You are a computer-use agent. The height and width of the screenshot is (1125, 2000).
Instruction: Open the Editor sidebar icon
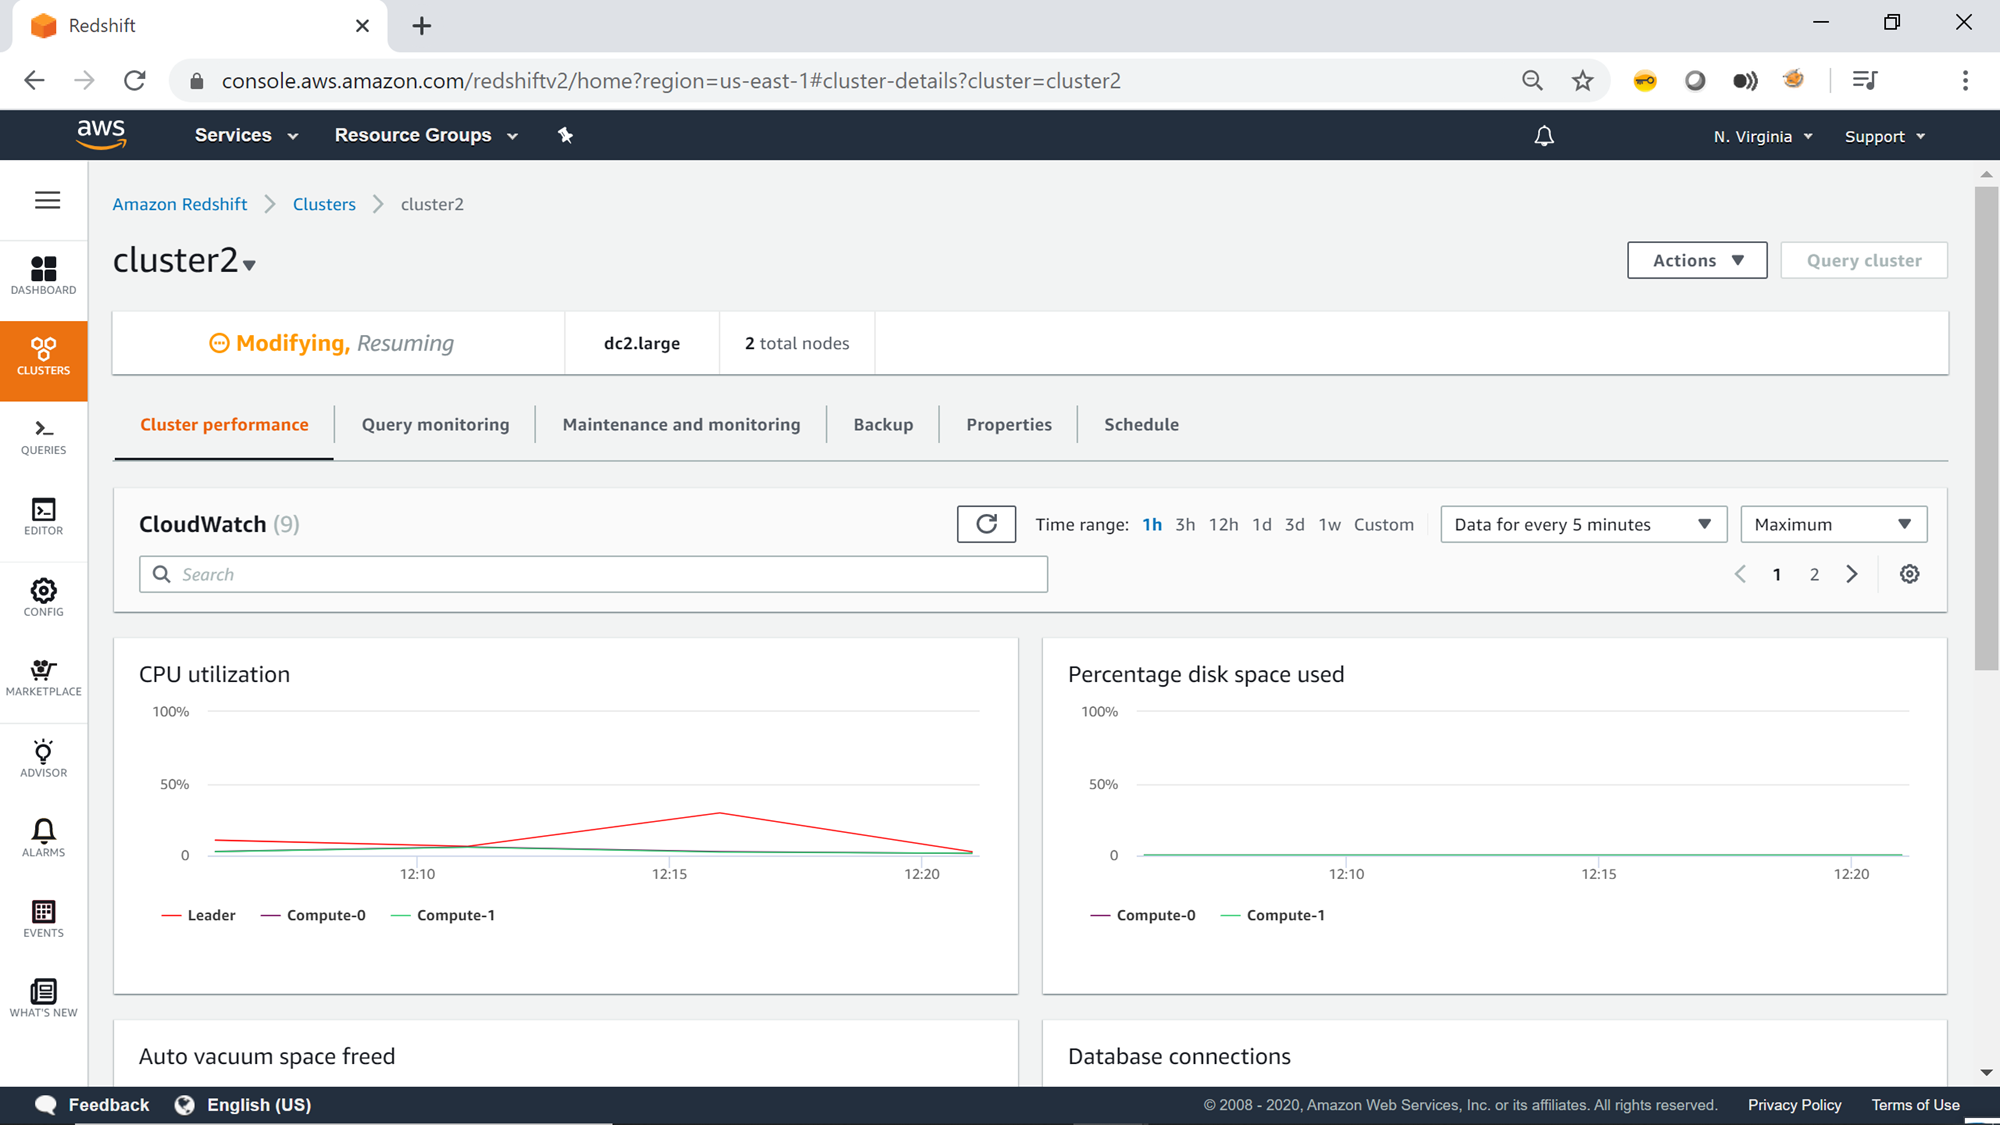point(43,517)
